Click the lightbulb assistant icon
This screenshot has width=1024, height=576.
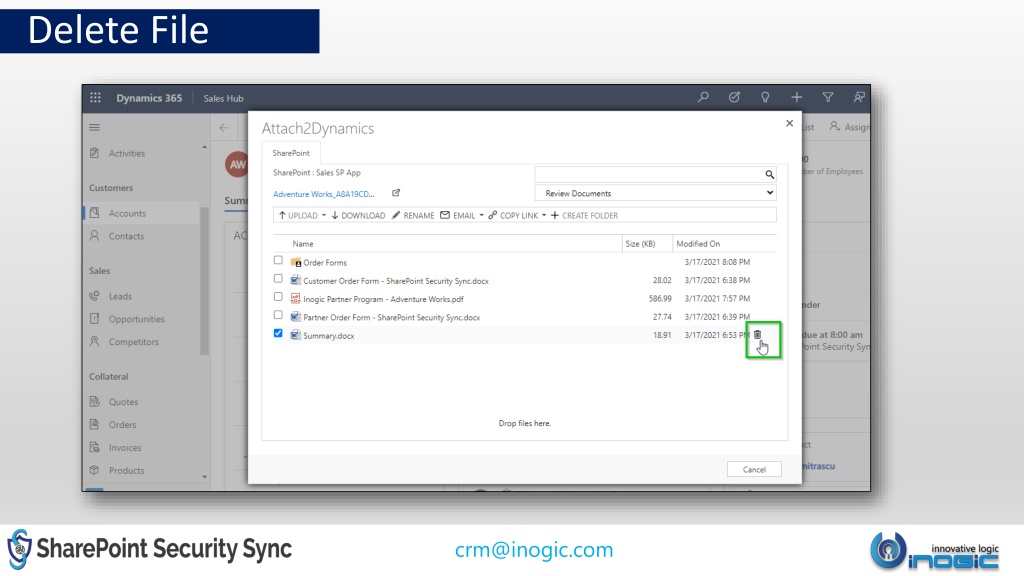[765, 97]
